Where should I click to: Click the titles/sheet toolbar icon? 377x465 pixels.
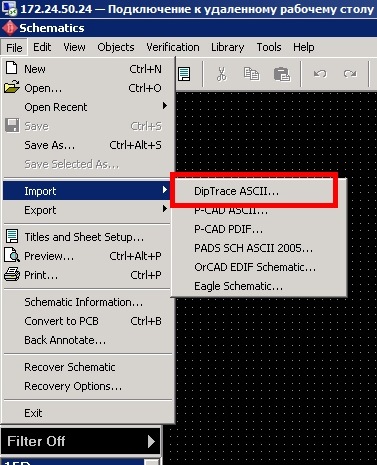[x=184, y=74]
